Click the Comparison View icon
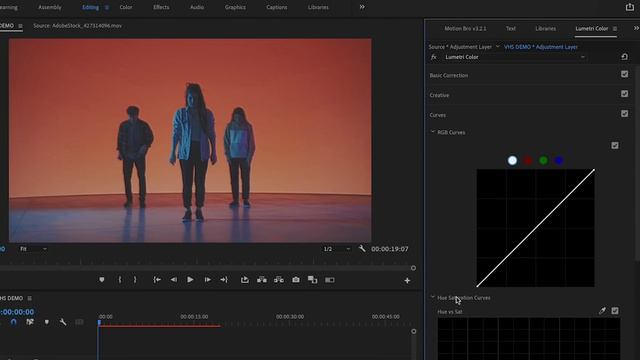Viewport: 640px width, 360px height. 312,280
